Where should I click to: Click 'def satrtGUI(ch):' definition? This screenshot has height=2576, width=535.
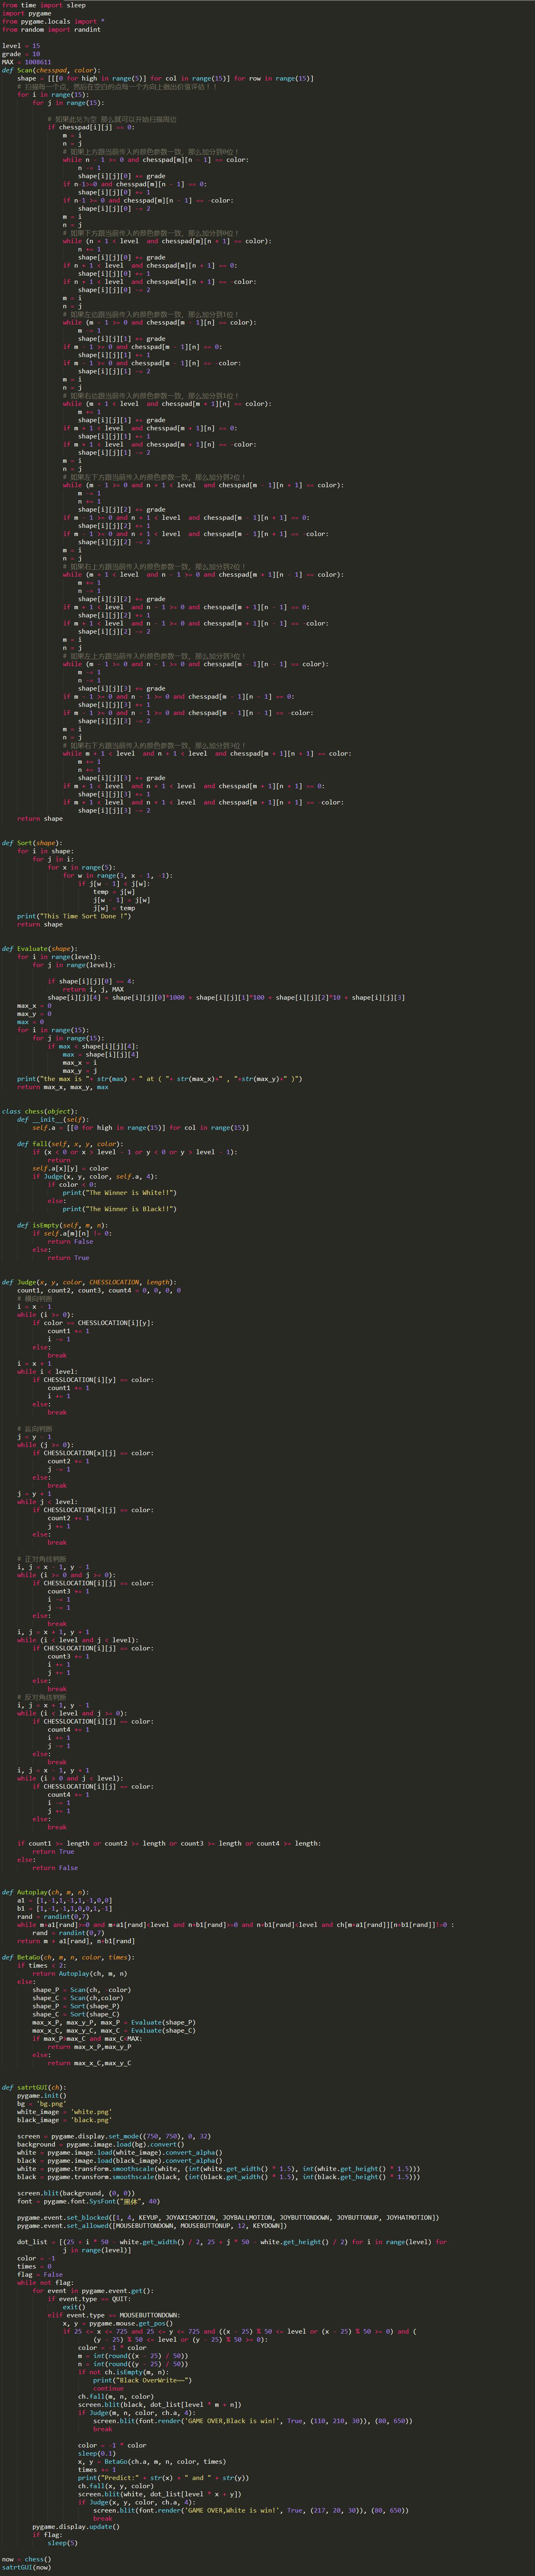(34, 2088)
